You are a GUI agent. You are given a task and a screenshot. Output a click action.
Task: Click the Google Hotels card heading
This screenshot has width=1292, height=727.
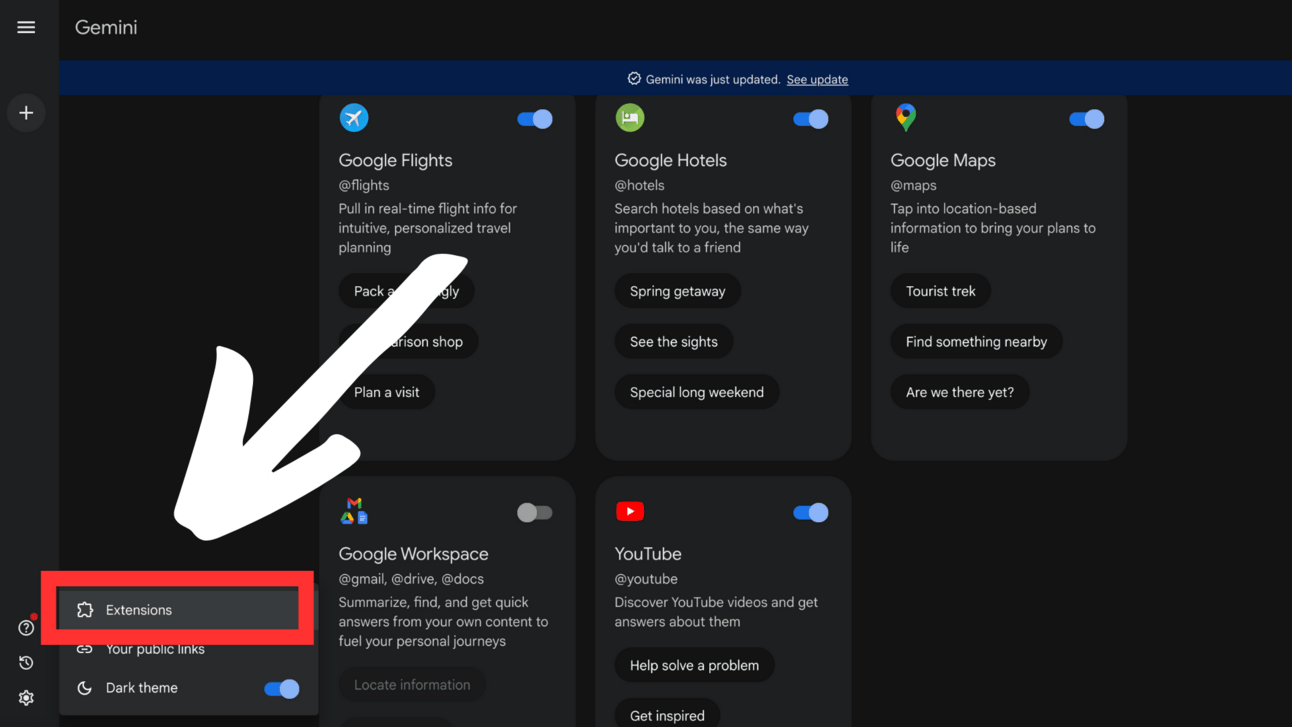(x=671, y=160)
